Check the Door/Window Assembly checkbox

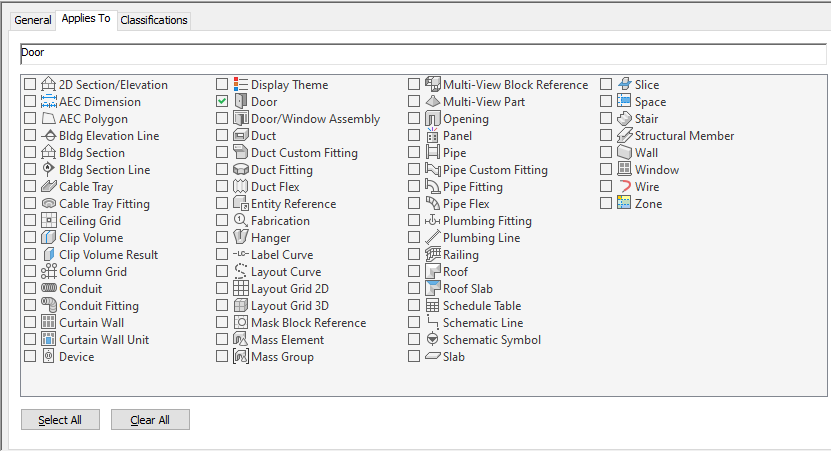pyautogui.click(x=222, y=119)
